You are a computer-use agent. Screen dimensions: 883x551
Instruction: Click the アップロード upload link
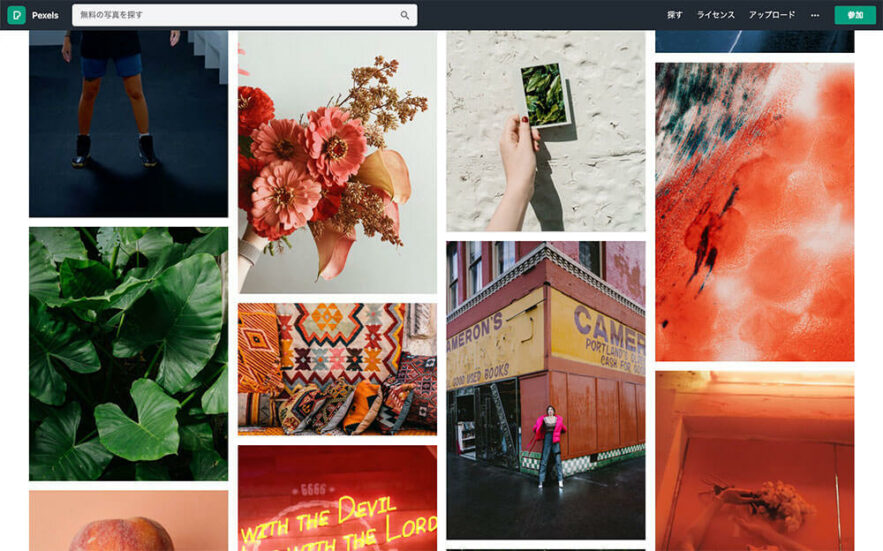(x=771, y=15)
